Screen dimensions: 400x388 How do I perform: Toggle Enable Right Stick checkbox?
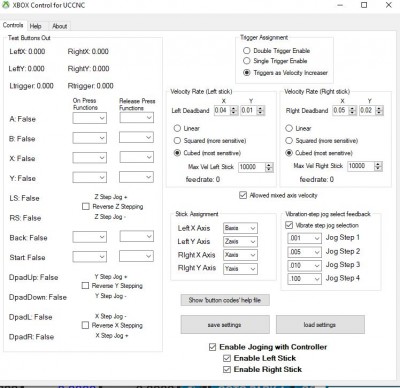[227, 369]
